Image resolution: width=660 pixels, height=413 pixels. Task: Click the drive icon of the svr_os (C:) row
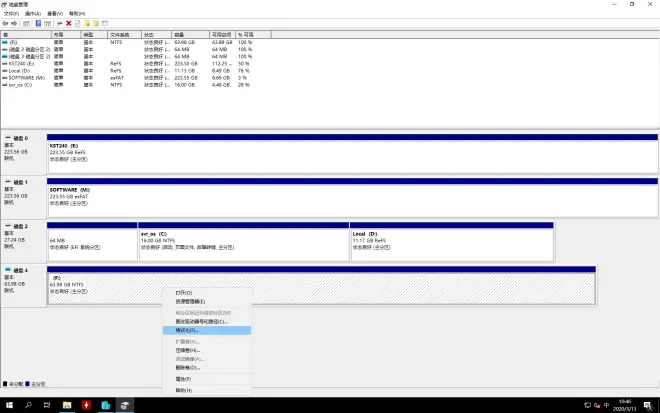click(5, 85)
